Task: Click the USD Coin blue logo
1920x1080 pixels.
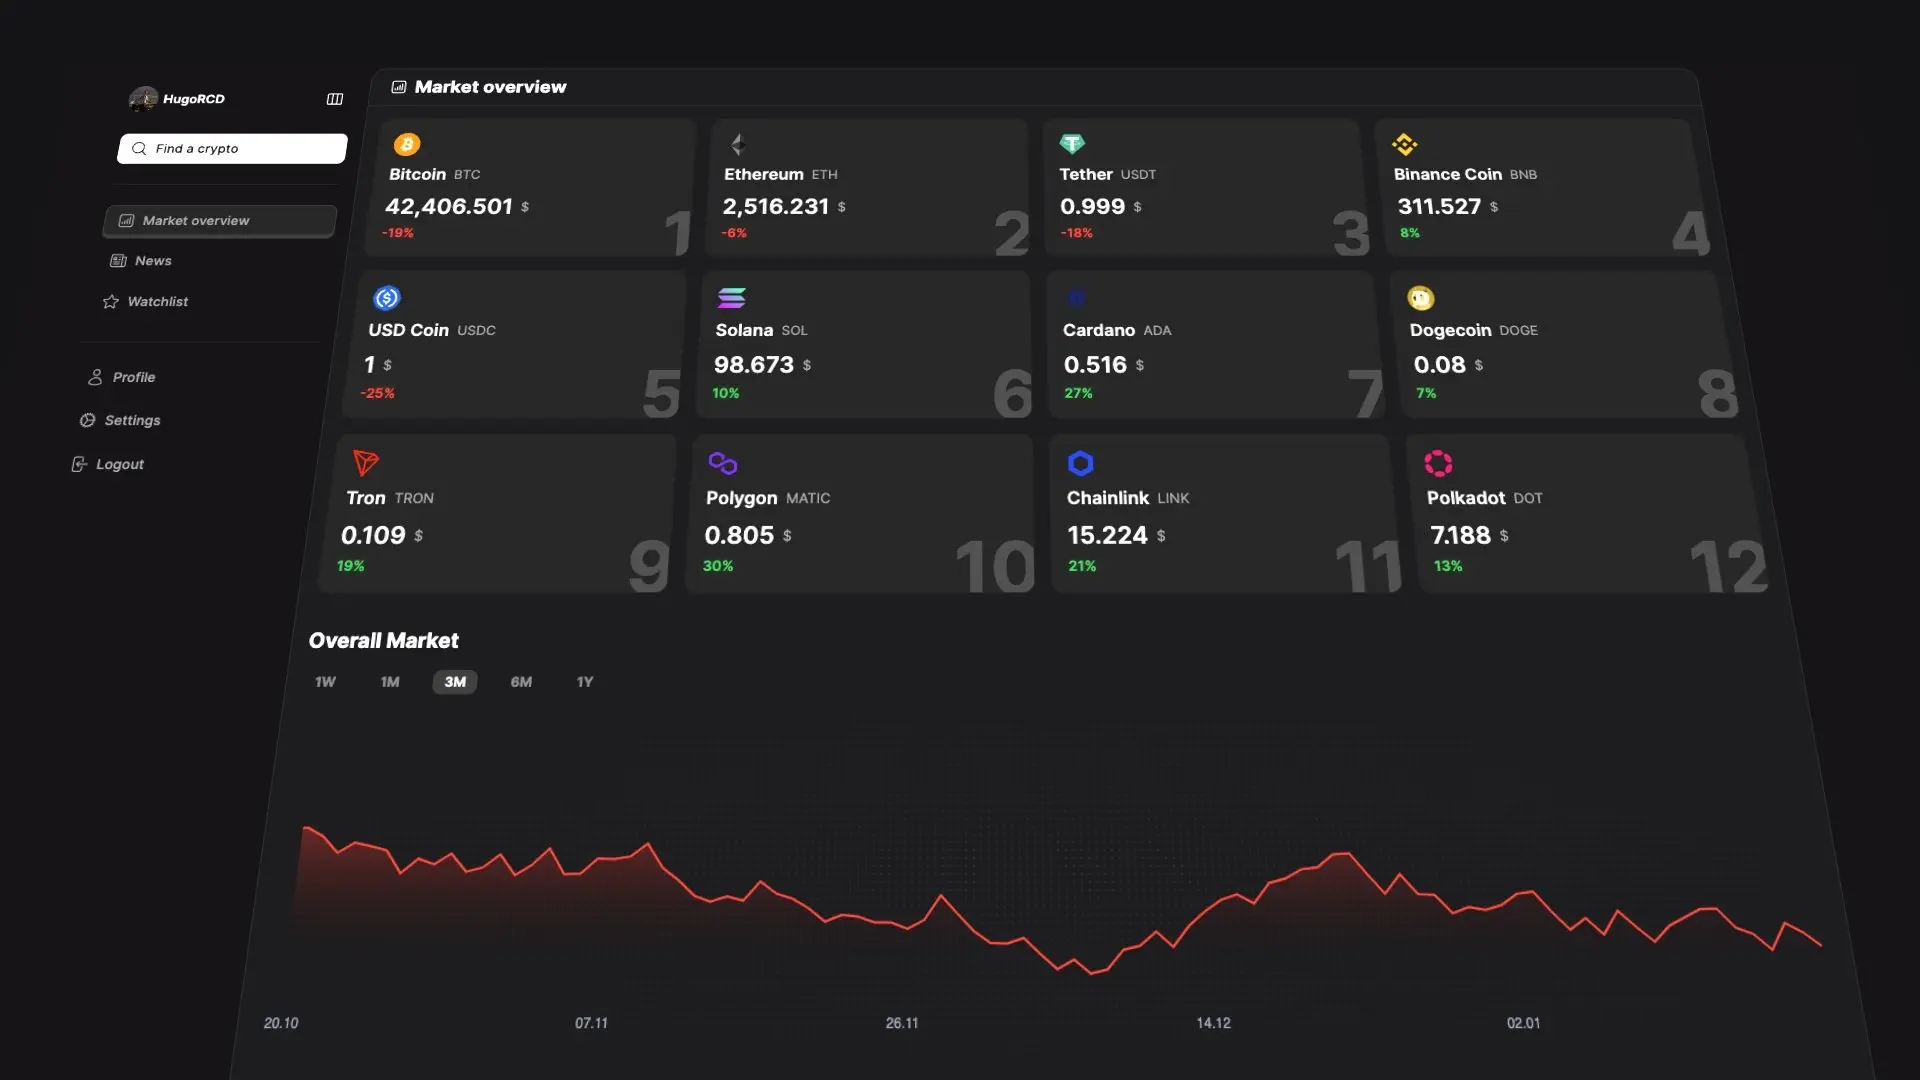Action: point(387,298)
